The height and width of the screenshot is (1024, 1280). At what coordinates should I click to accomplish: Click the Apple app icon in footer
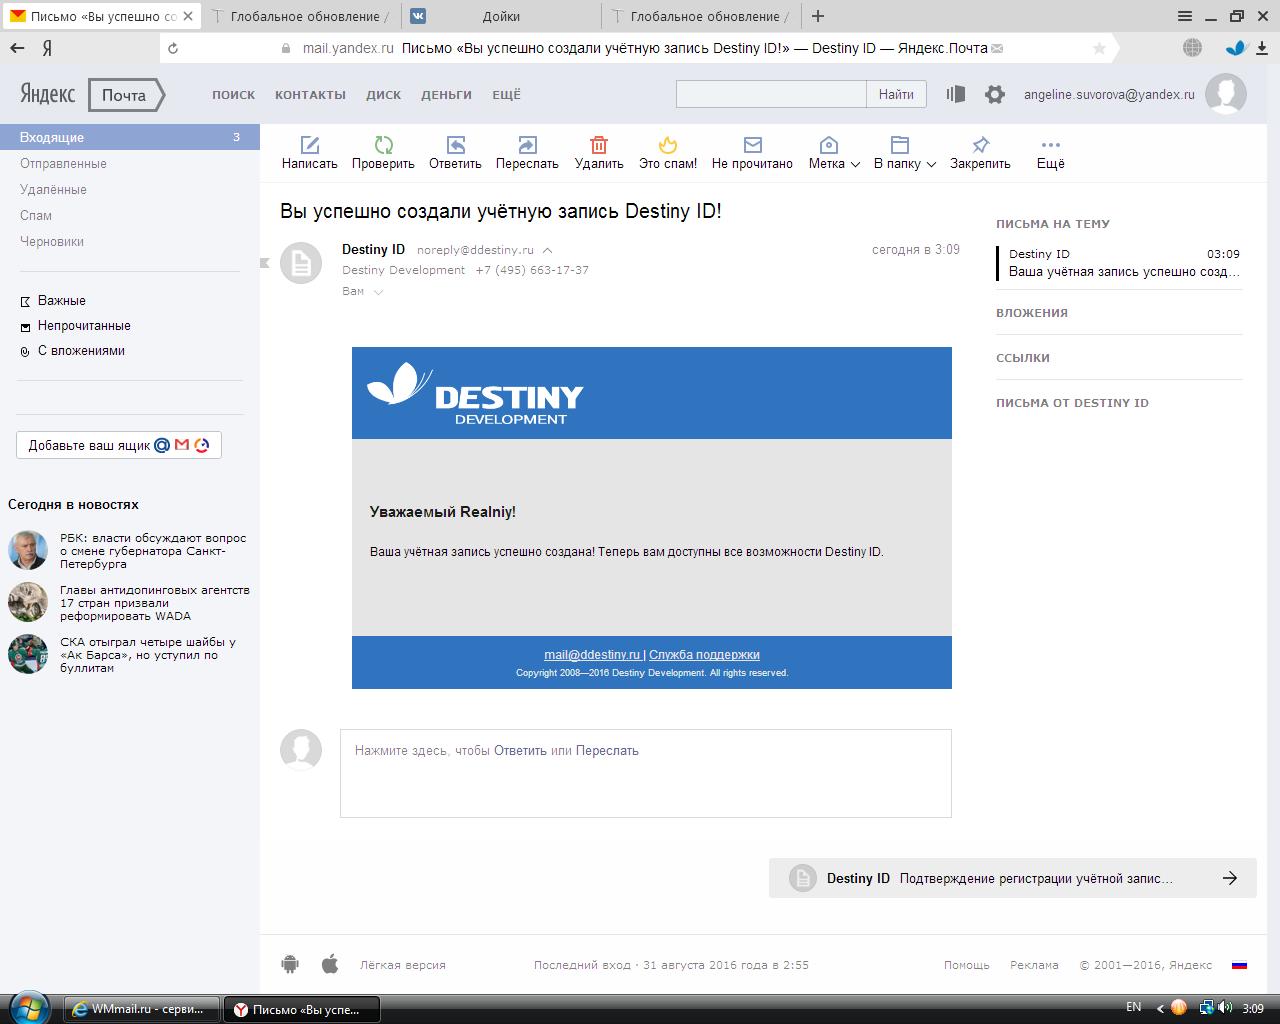[x=329, y=964]
